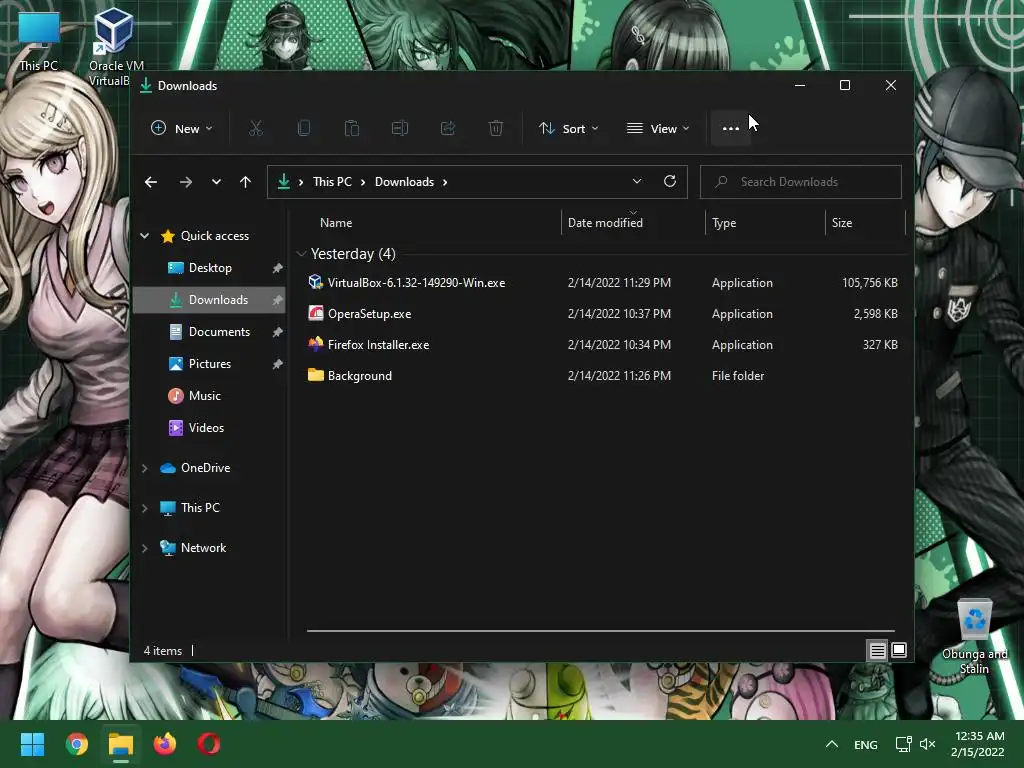Select the Background folder icon
Image resolution: width=1024 pixels, height=768 pixels.
(x=315, y=375)
